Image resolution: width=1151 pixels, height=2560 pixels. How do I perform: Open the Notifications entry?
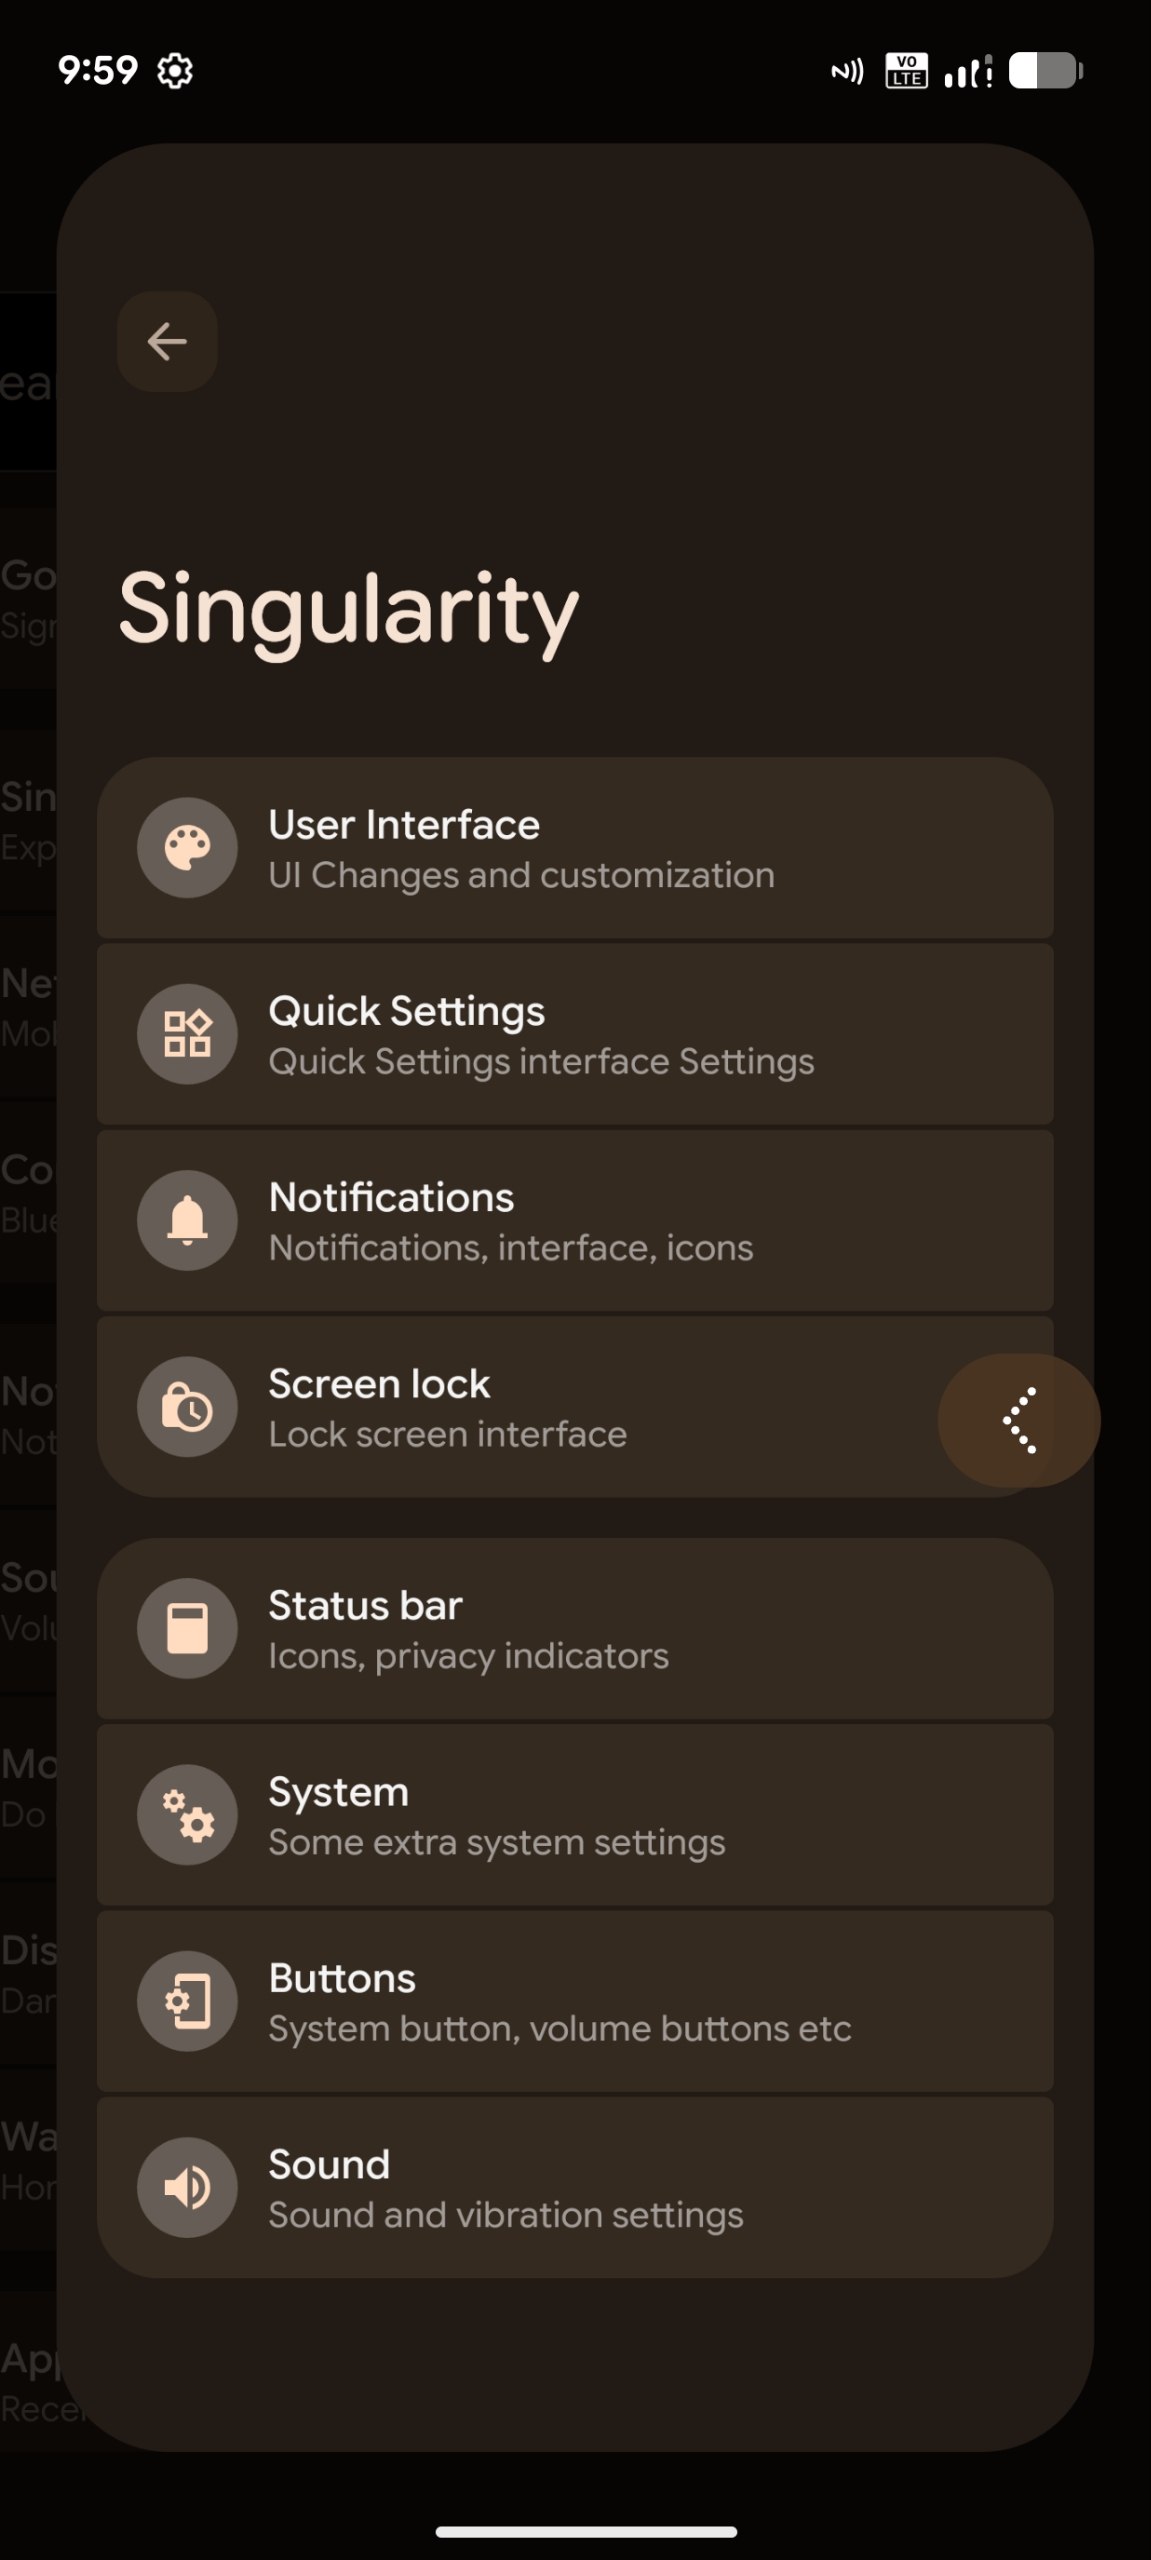(x=575, y=1220)
